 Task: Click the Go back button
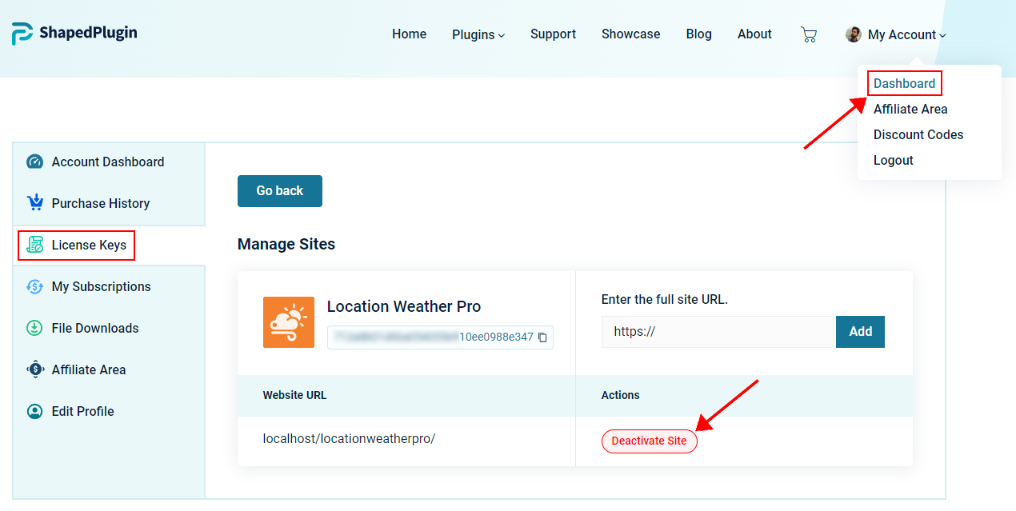pyautogui.click(x=279, y=190)
